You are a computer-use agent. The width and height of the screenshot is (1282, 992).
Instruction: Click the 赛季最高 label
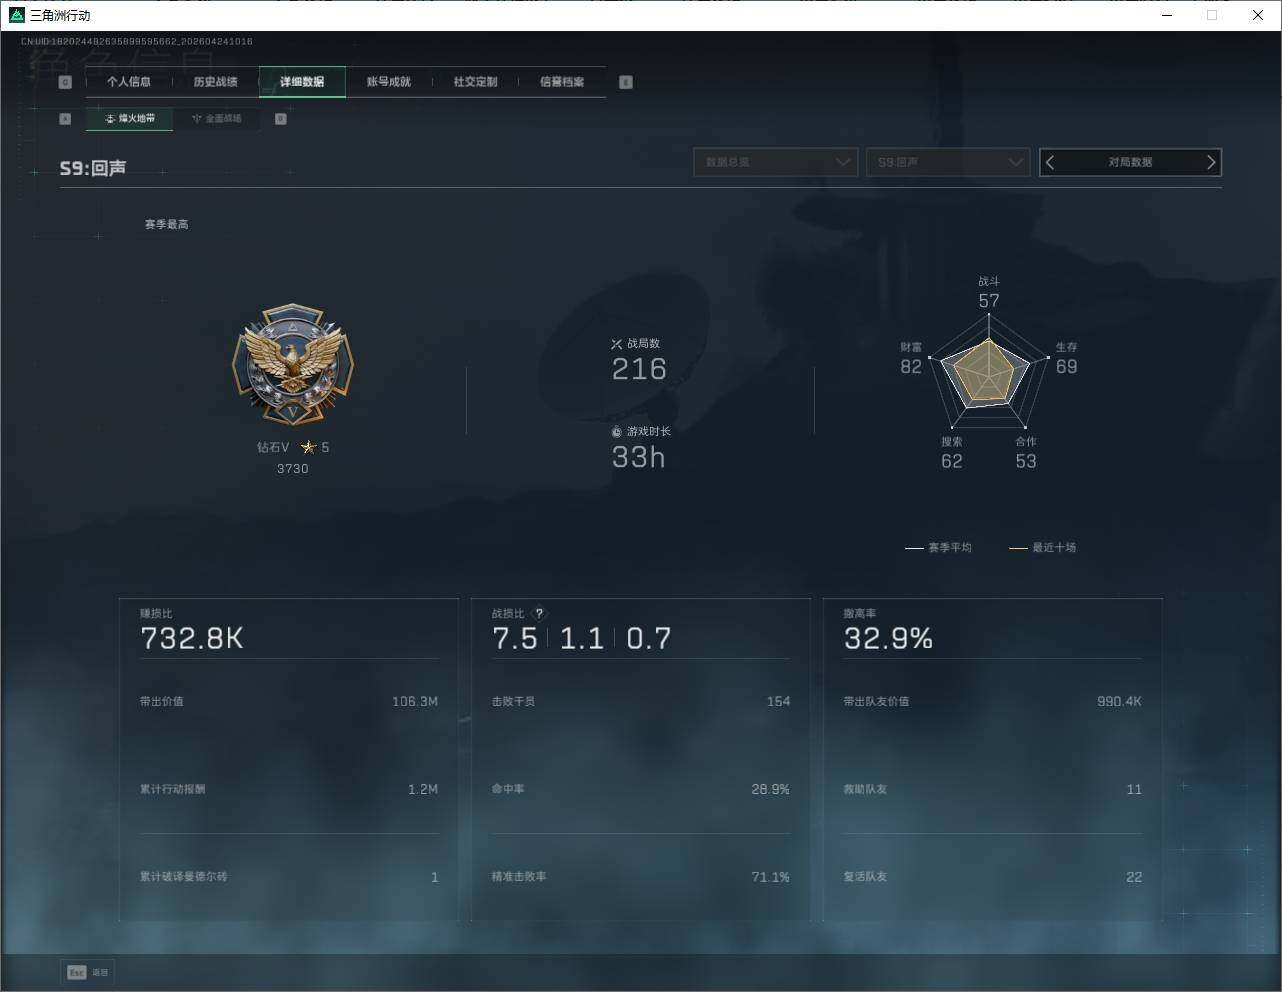pyautogui.click(x=166, y=225)
